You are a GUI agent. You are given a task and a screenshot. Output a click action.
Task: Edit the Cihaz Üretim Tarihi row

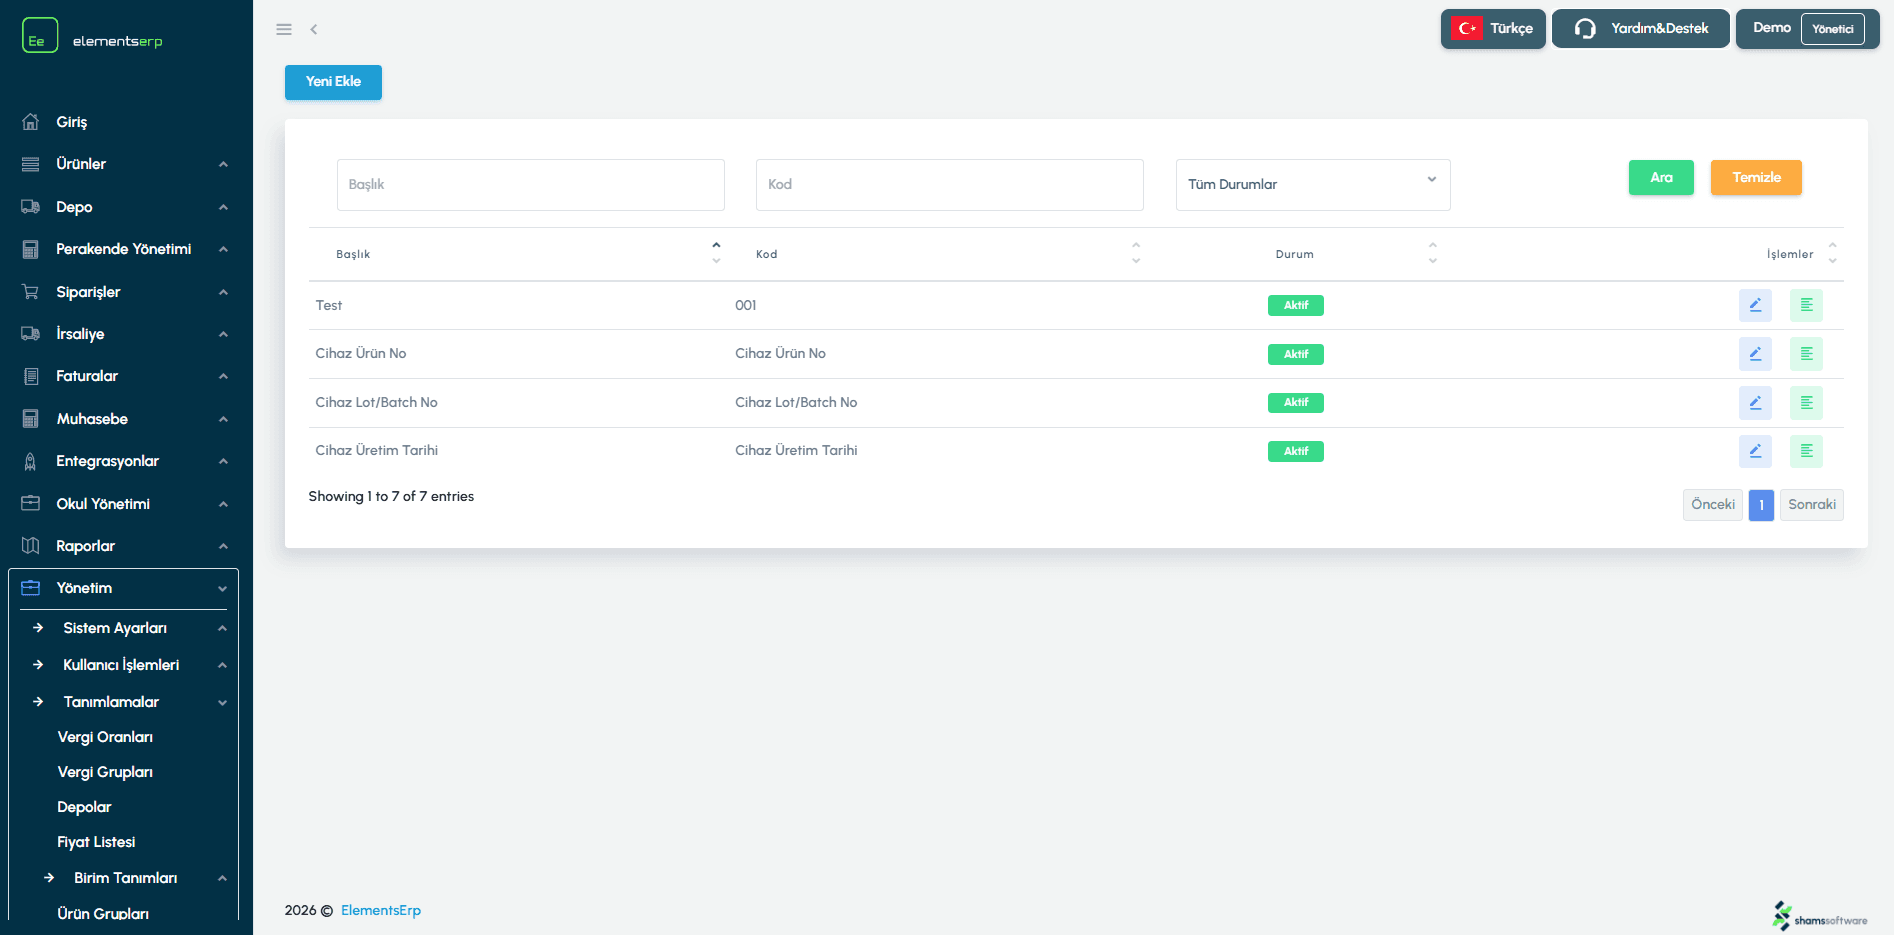(1755, 451)
